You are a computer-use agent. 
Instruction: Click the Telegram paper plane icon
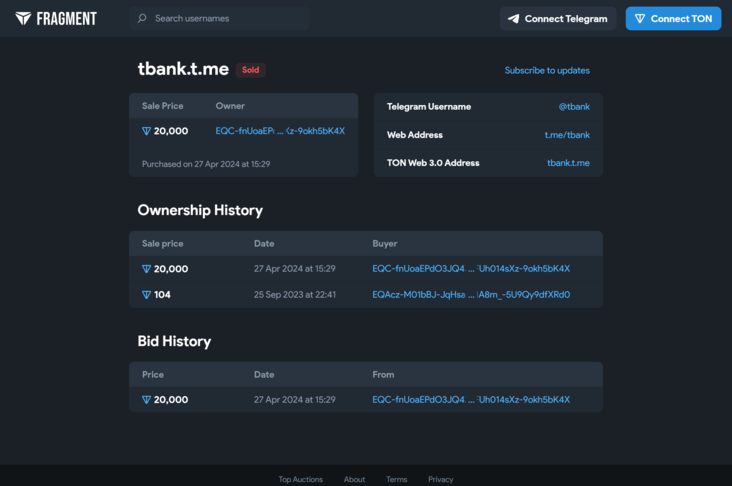[513, 18]
